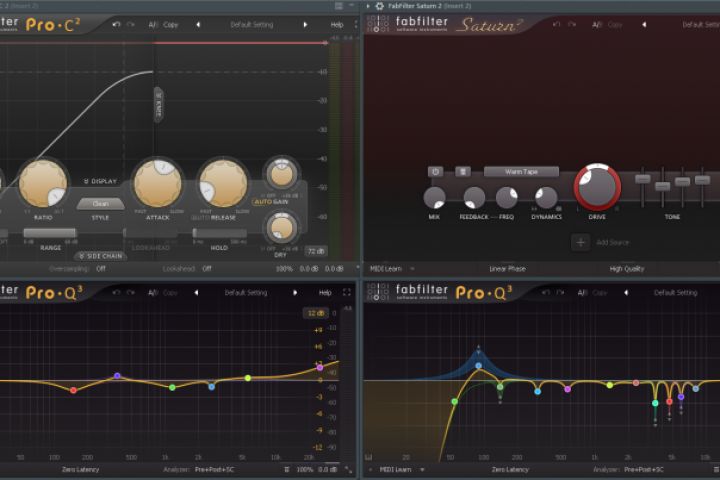
Task: Click the Knee handle on compressor curve
Action: pyautogui.click(x=158, y=105)
